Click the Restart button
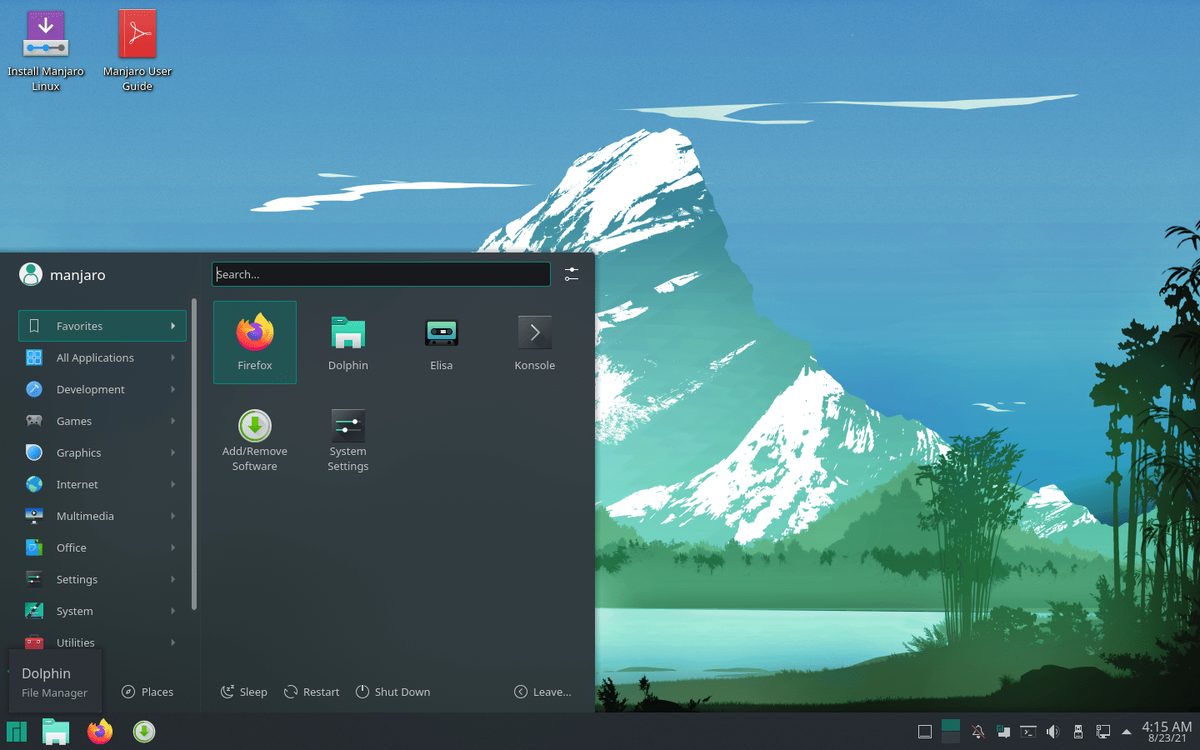This screenshot has width=1200, height=750. [311, 691]
